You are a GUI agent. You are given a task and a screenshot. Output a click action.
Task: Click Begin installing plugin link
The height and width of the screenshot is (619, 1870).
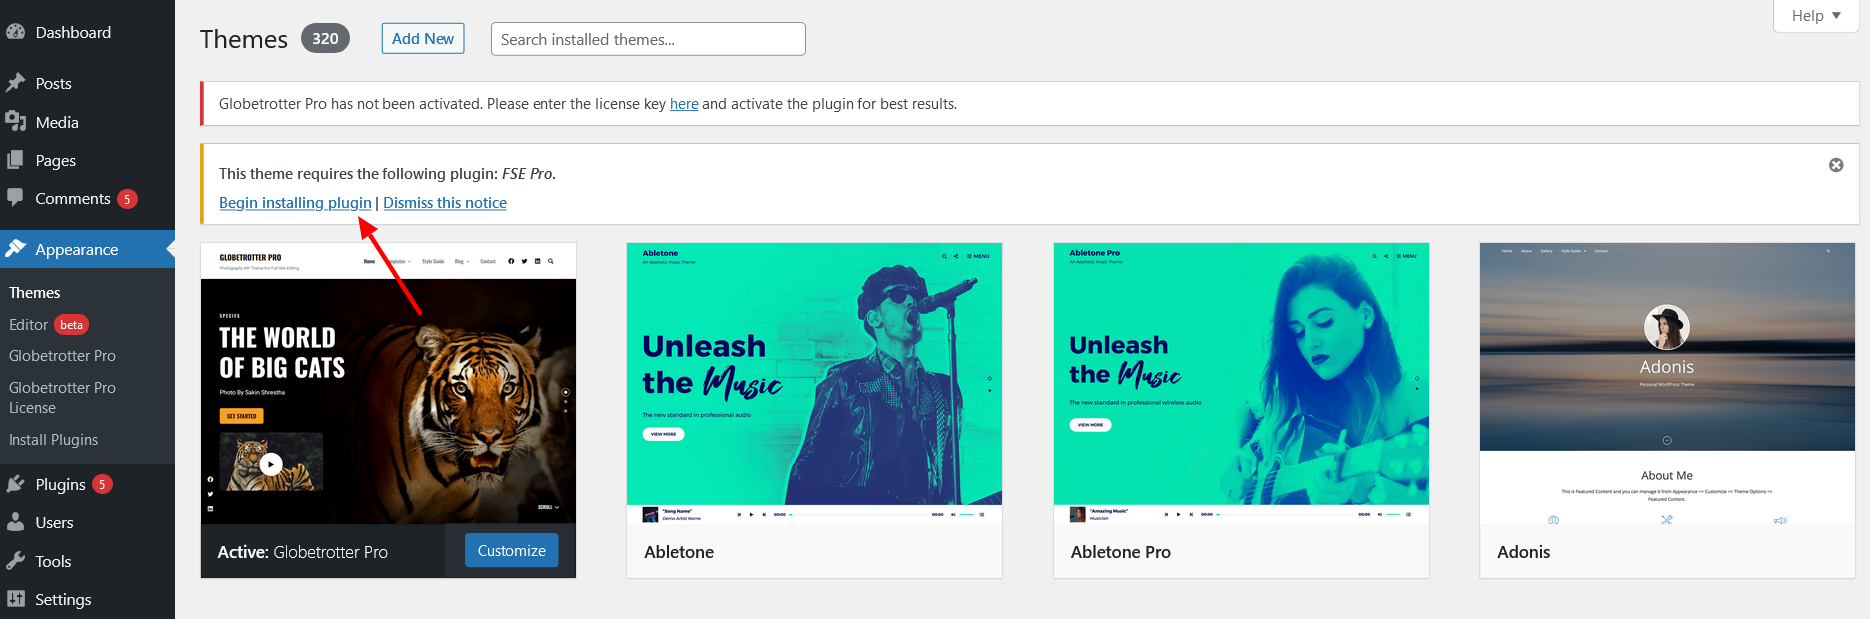[295, 203]
